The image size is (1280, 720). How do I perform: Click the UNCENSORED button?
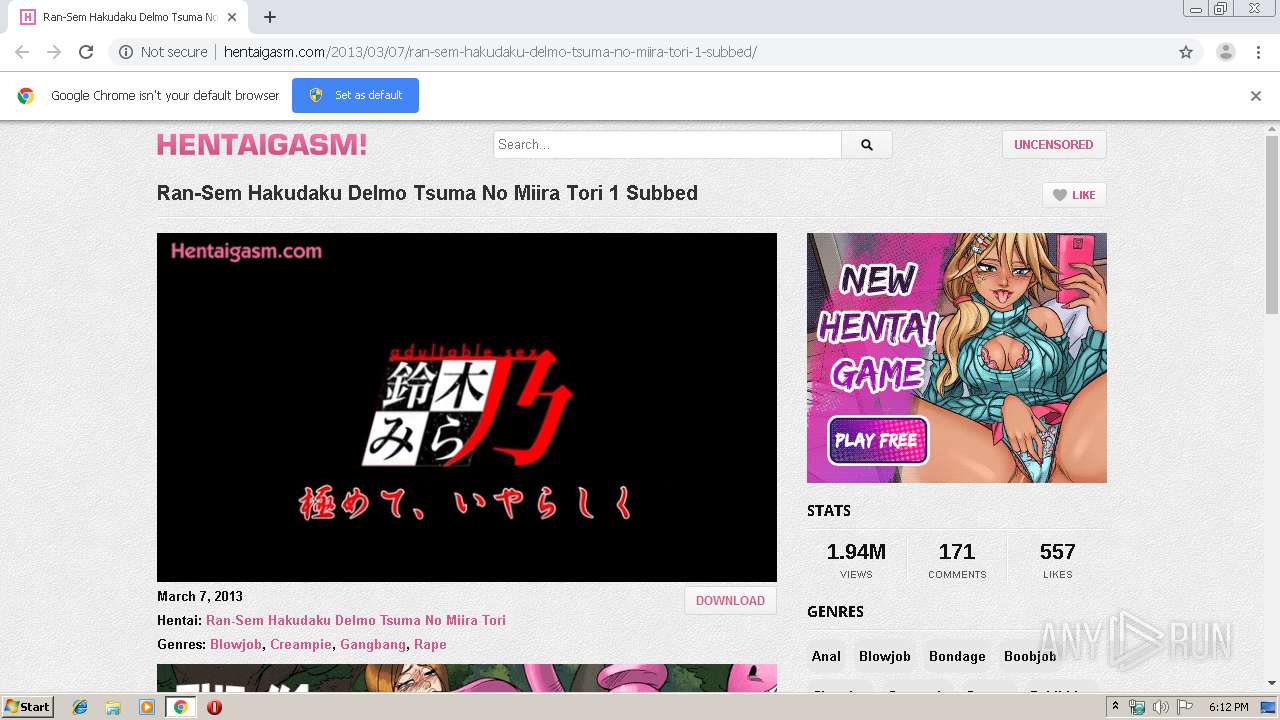[x=1054, y=144]
